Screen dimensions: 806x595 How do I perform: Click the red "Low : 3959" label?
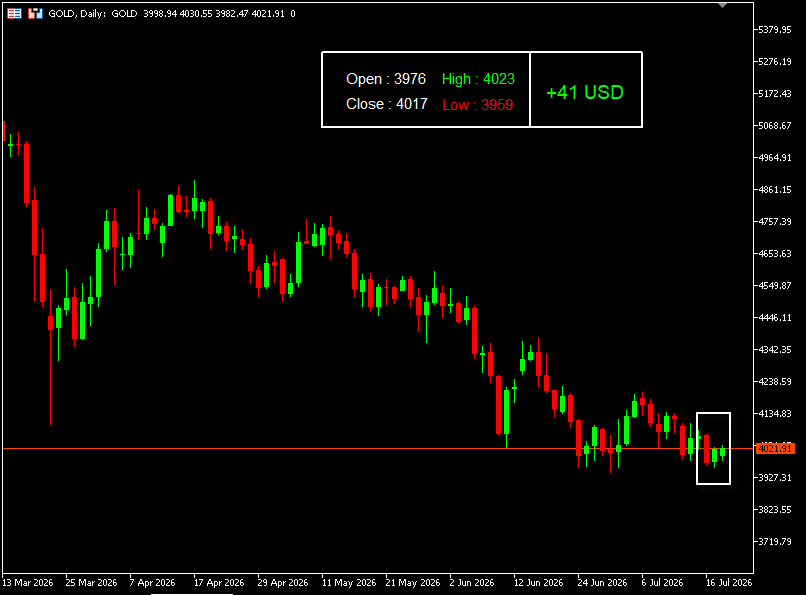pos(478,105)
